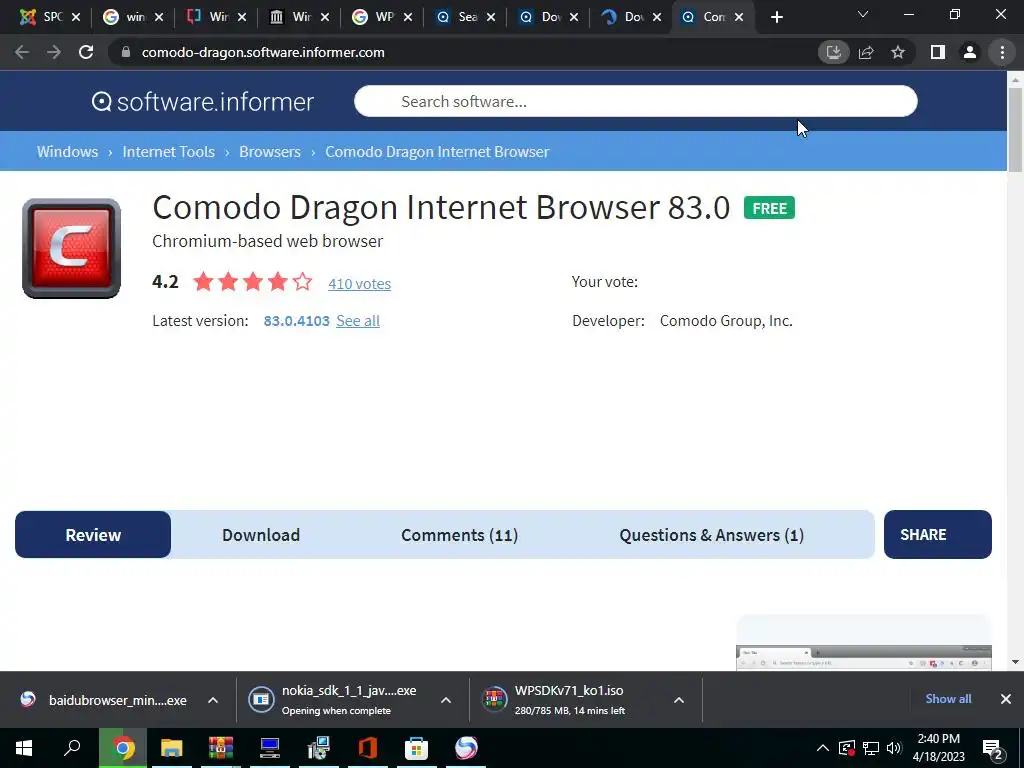The width and height of the screenshot is (1024, 768).
Task: Open the Chrome three-dot menu
Action: pyautogui.click(x=1002, y=52)
